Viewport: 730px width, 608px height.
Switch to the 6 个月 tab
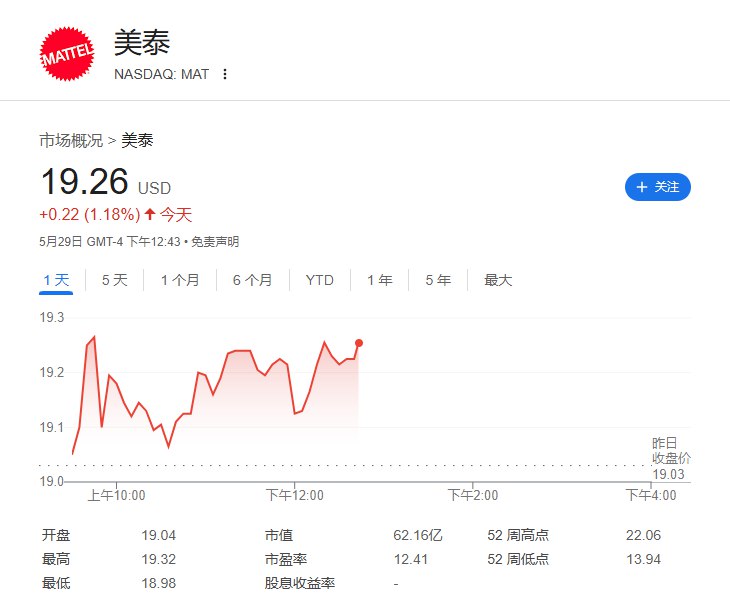(252, 280)
